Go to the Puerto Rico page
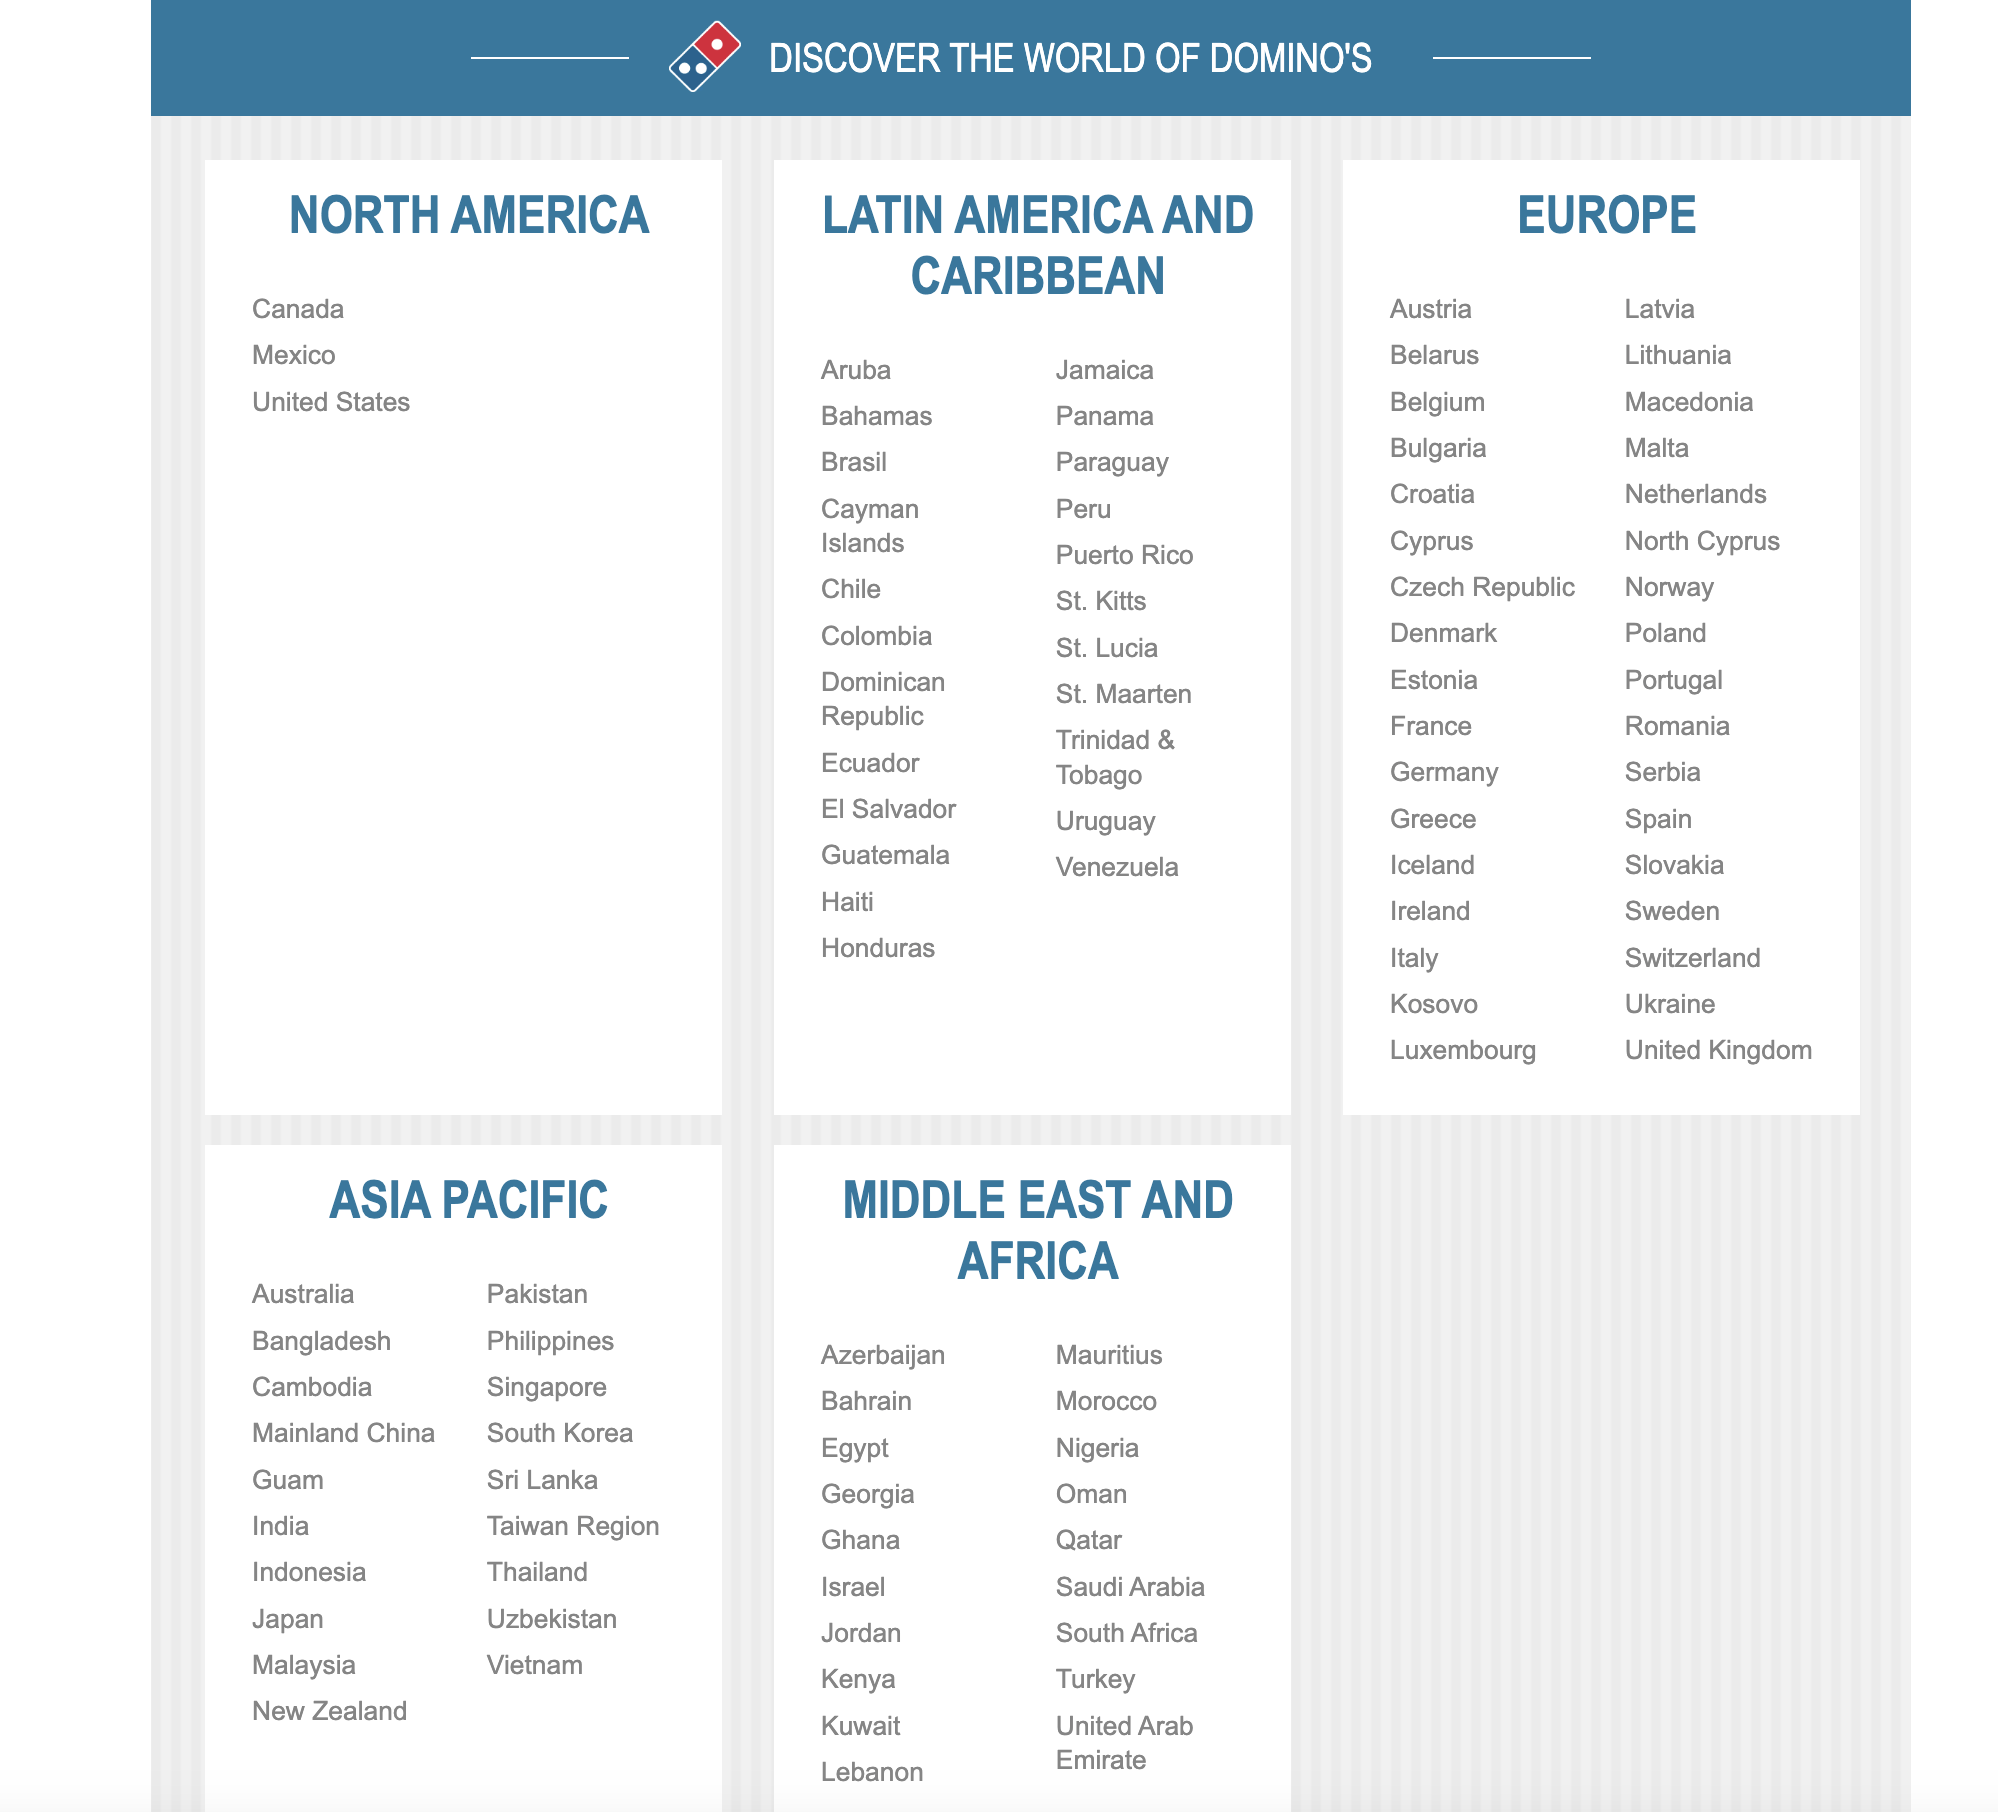 point(1124,555)
